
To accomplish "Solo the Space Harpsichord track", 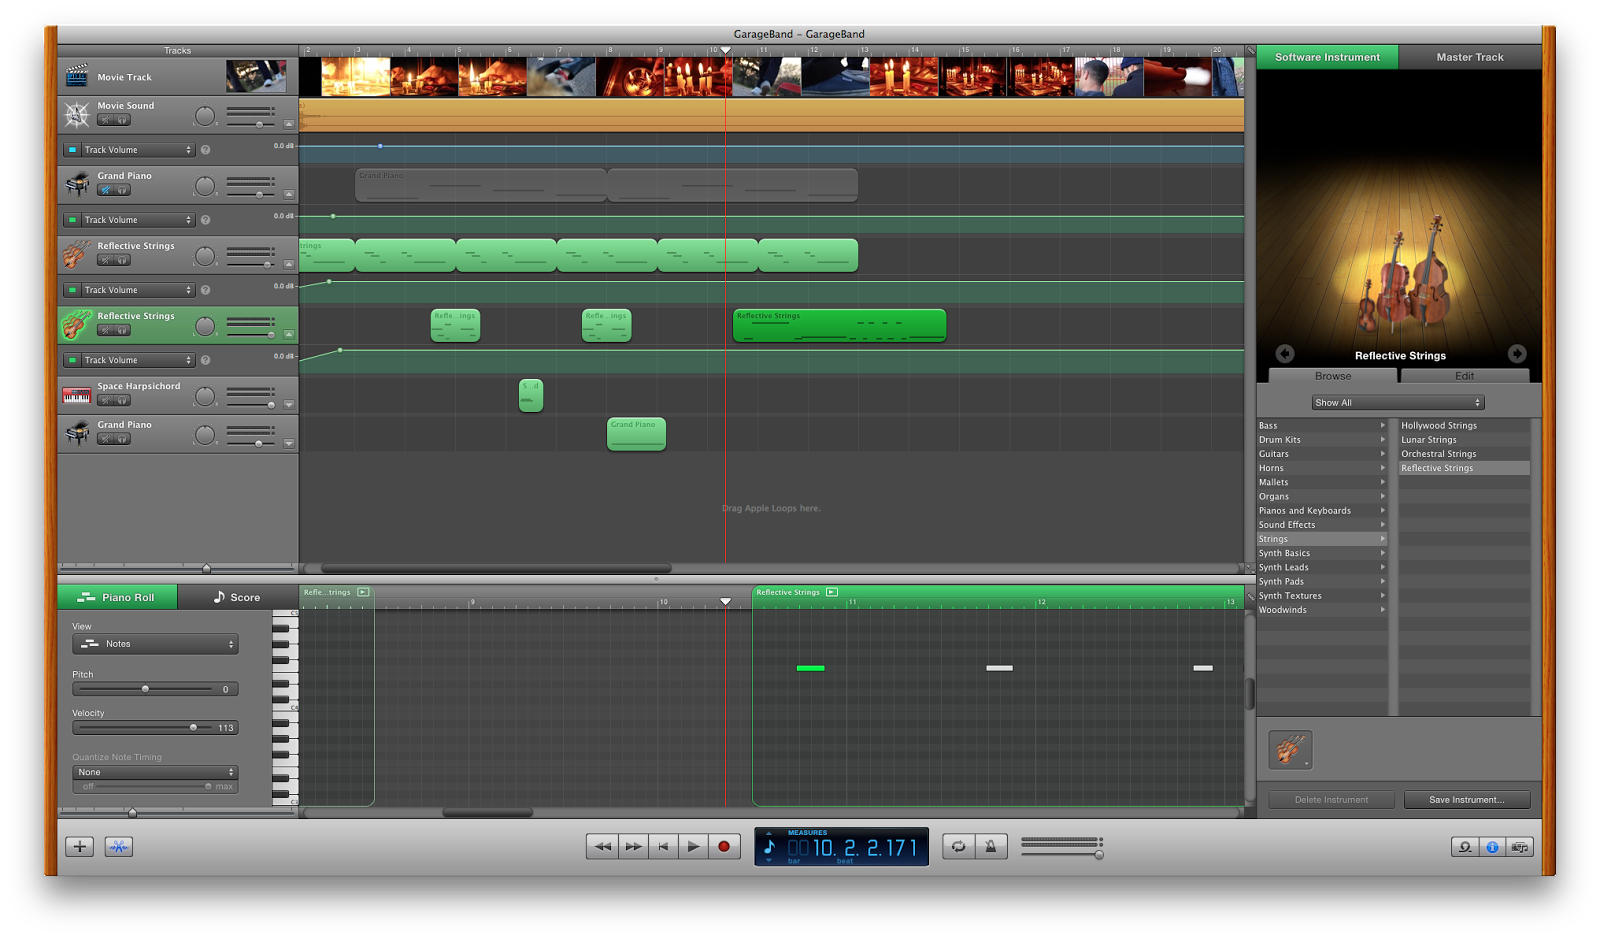I will [122, 400].
